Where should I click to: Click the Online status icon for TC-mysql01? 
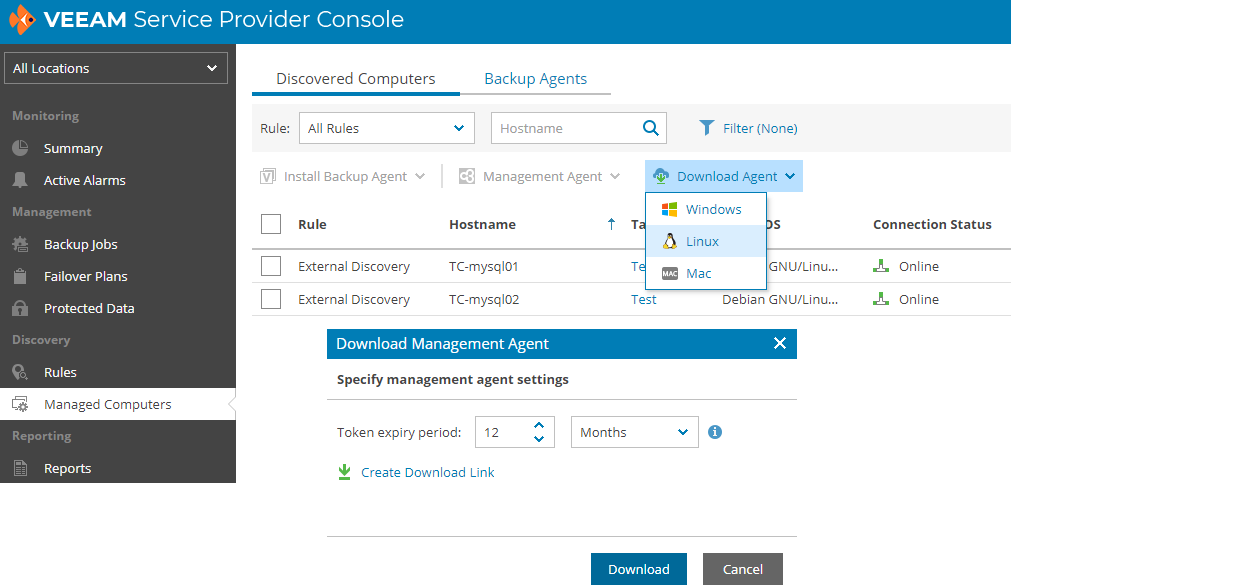(881, 266)
